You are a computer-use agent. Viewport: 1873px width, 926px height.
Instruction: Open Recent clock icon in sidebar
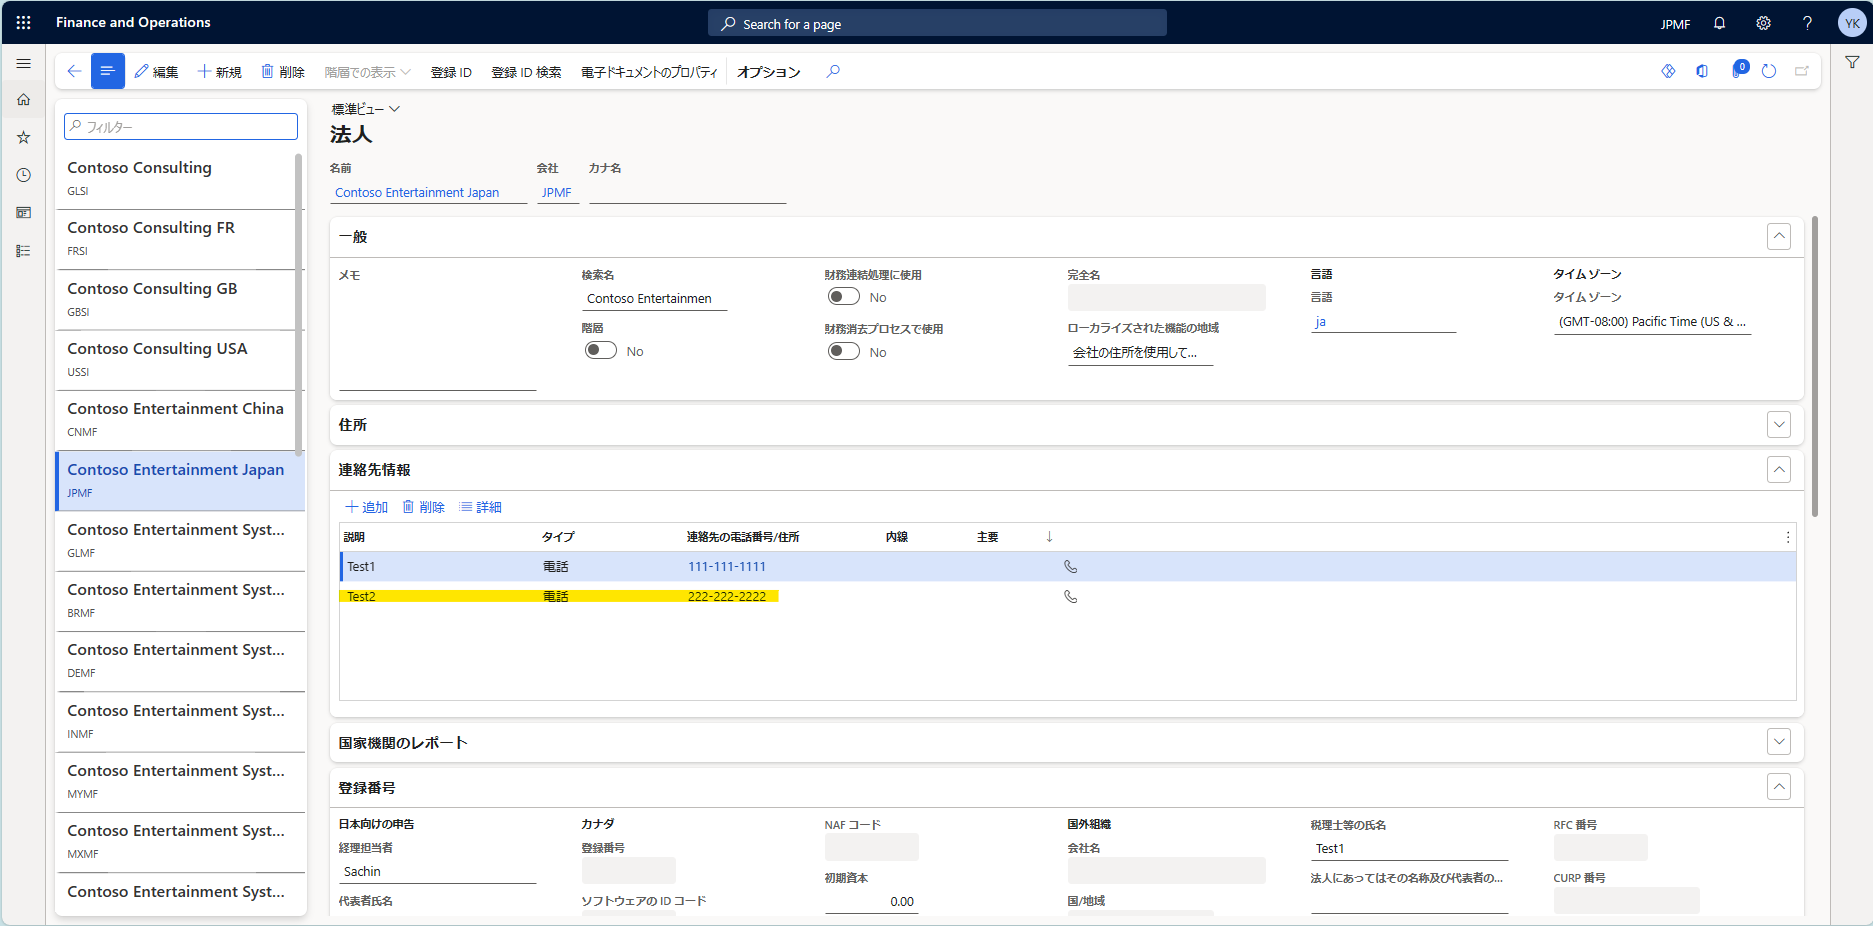pos(23,175)
